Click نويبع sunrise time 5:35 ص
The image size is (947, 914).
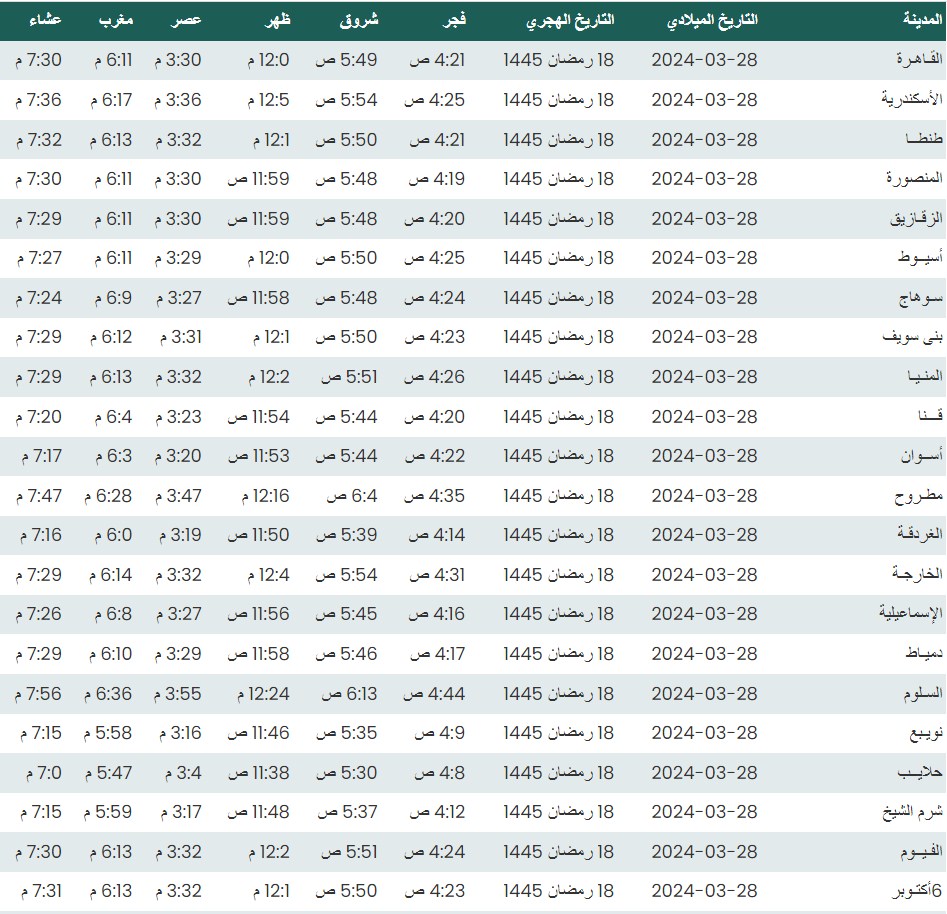click(x=346, y=733)
